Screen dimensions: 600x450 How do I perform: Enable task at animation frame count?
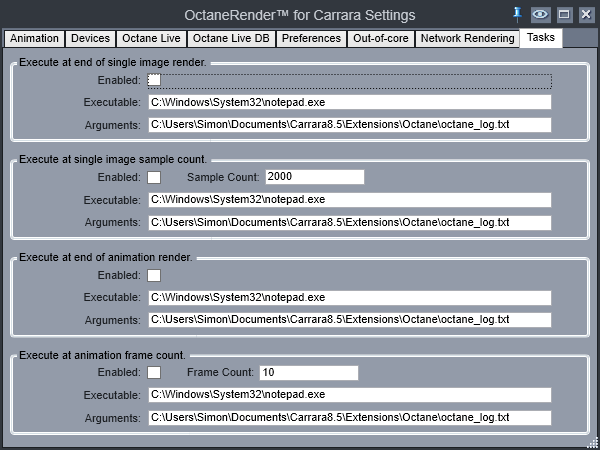pos(154,373)
